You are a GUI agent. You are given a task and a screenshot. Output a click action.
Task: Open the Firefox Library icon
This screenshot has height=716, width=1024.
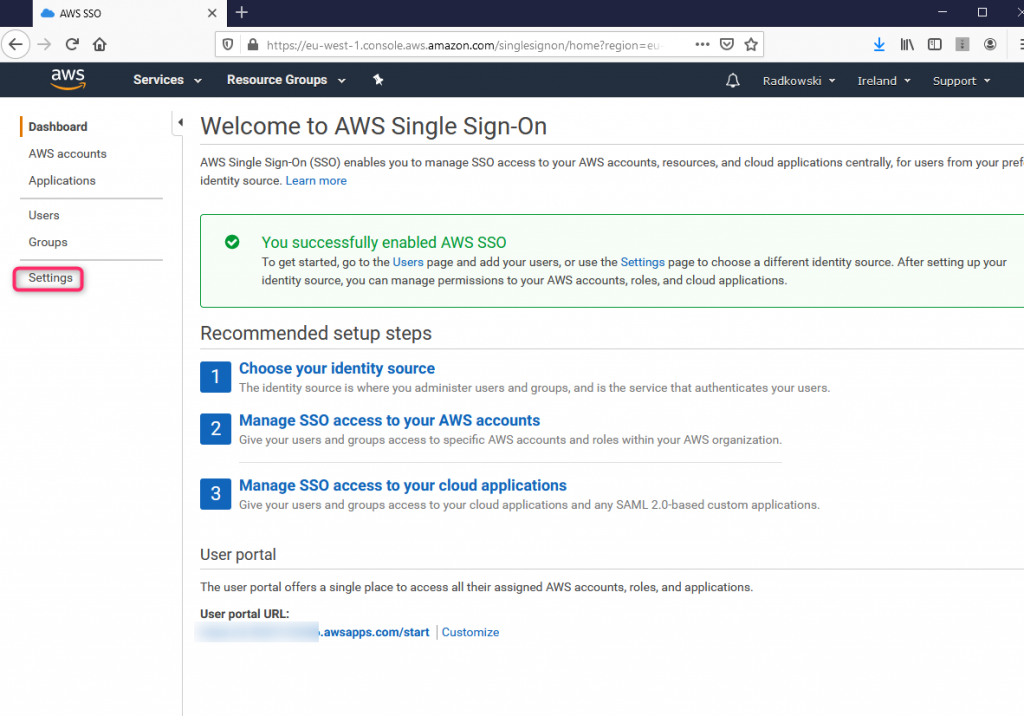907,44
